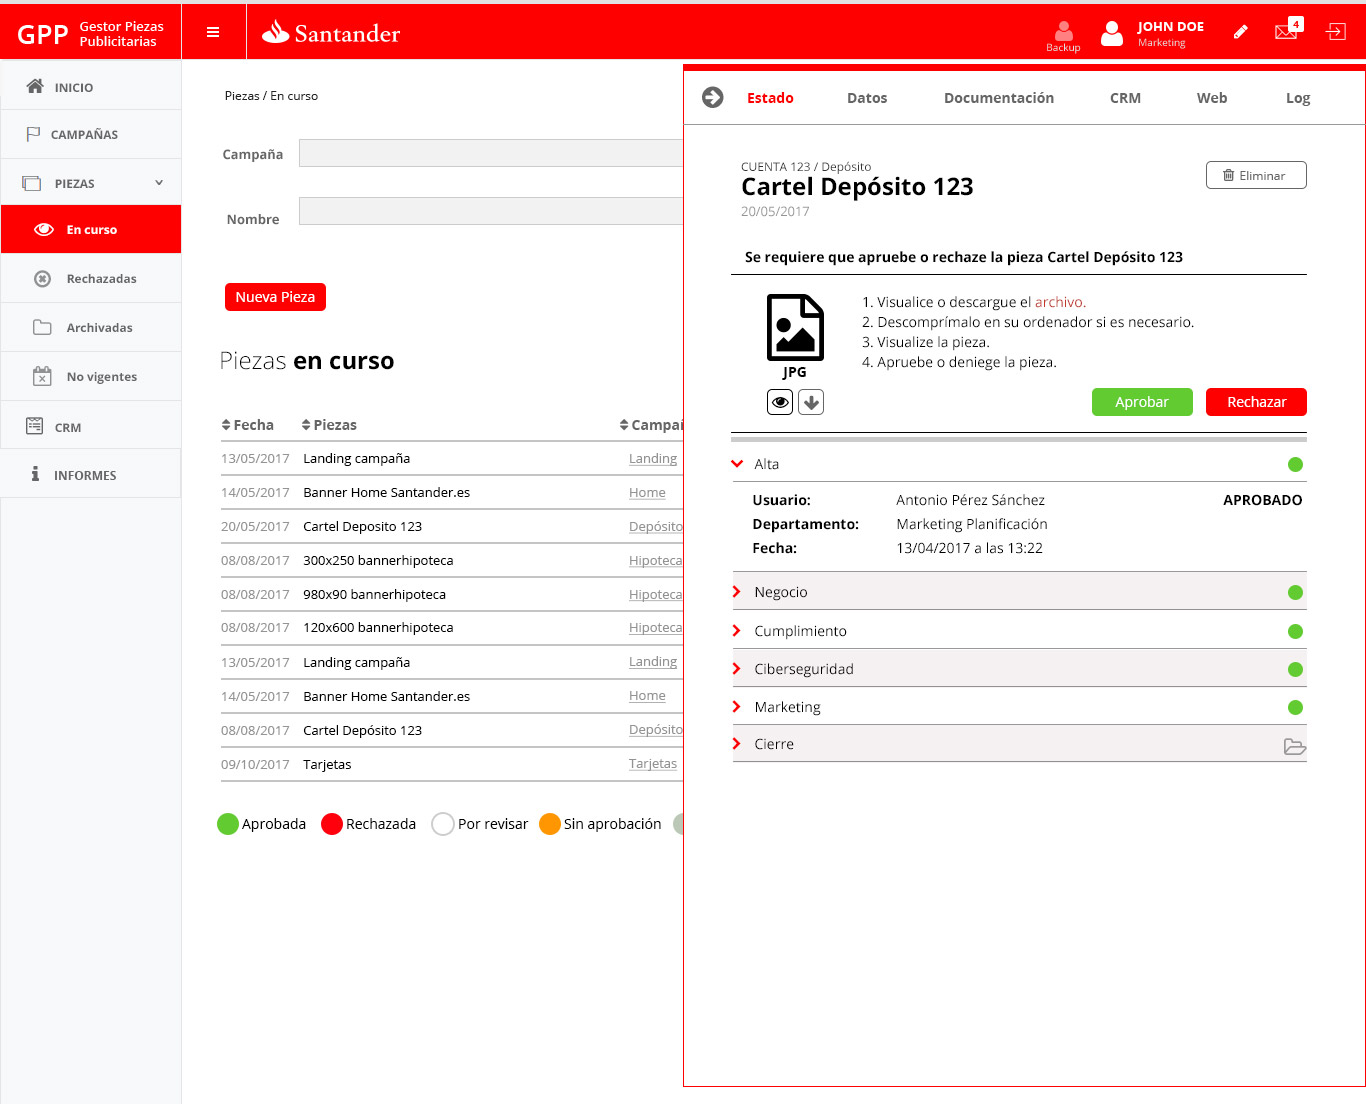Open the mail envelope with 4 notifications
The height and width of the screenshot is (1104, 1366).
(x=1287, y=30)
